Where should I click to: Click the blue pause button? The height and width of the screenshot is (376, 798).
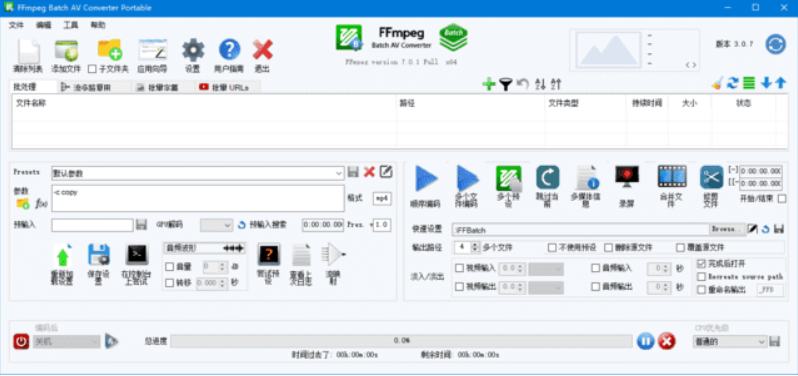[x=645, y=341]
